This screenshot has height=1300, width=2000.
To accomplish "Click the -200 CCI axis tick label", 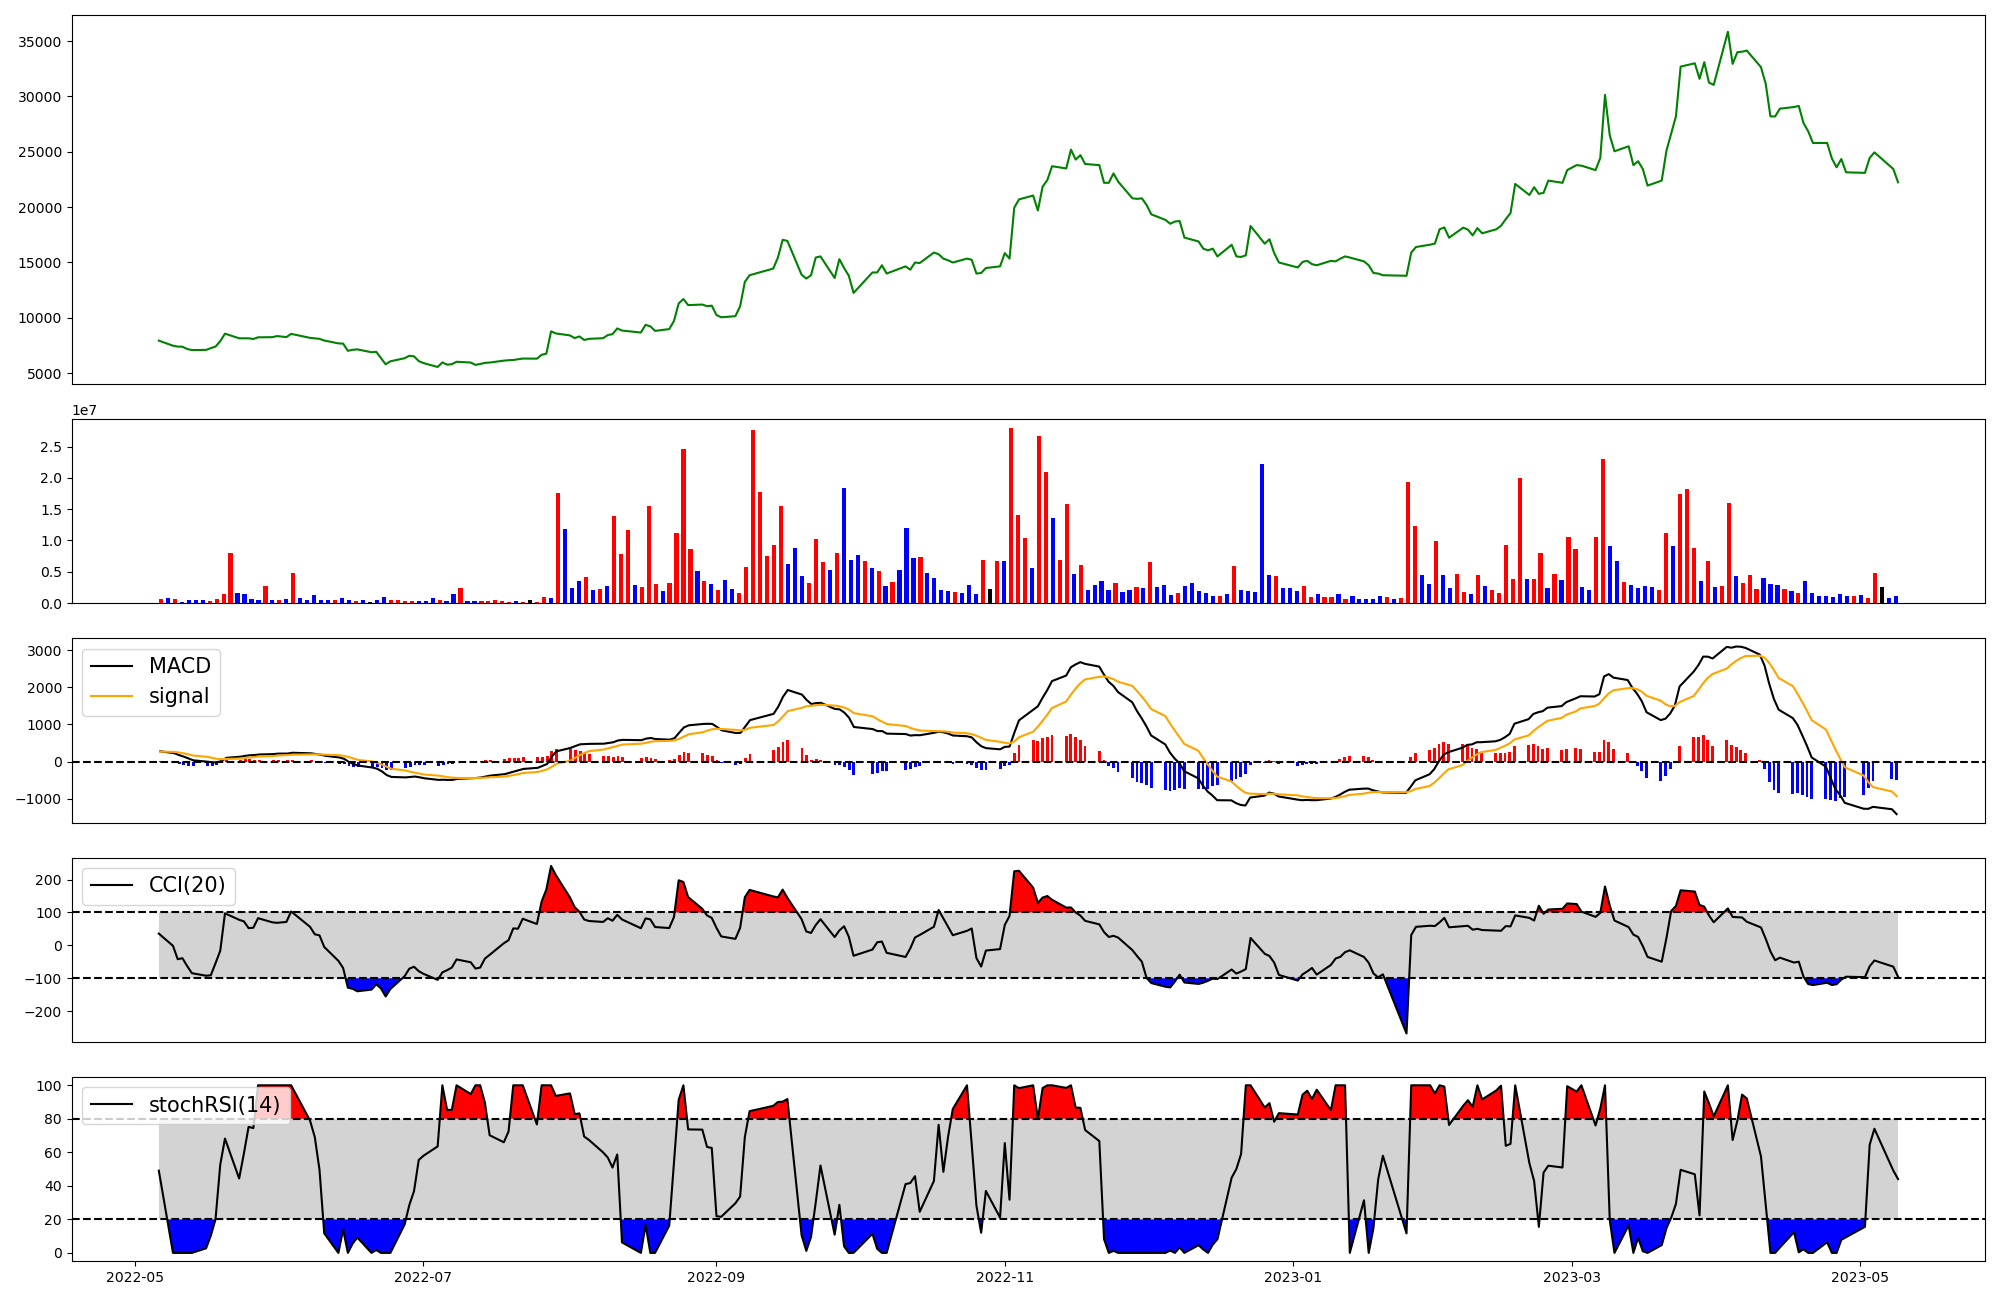I will click(42, 1012).
